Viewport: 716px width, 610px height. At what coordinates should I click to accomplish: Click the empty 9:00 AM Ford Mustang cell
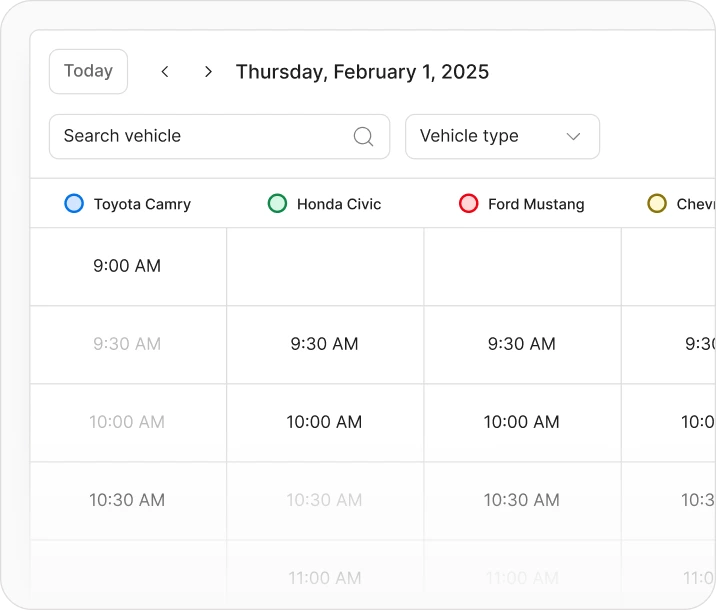tap(522, 267)
